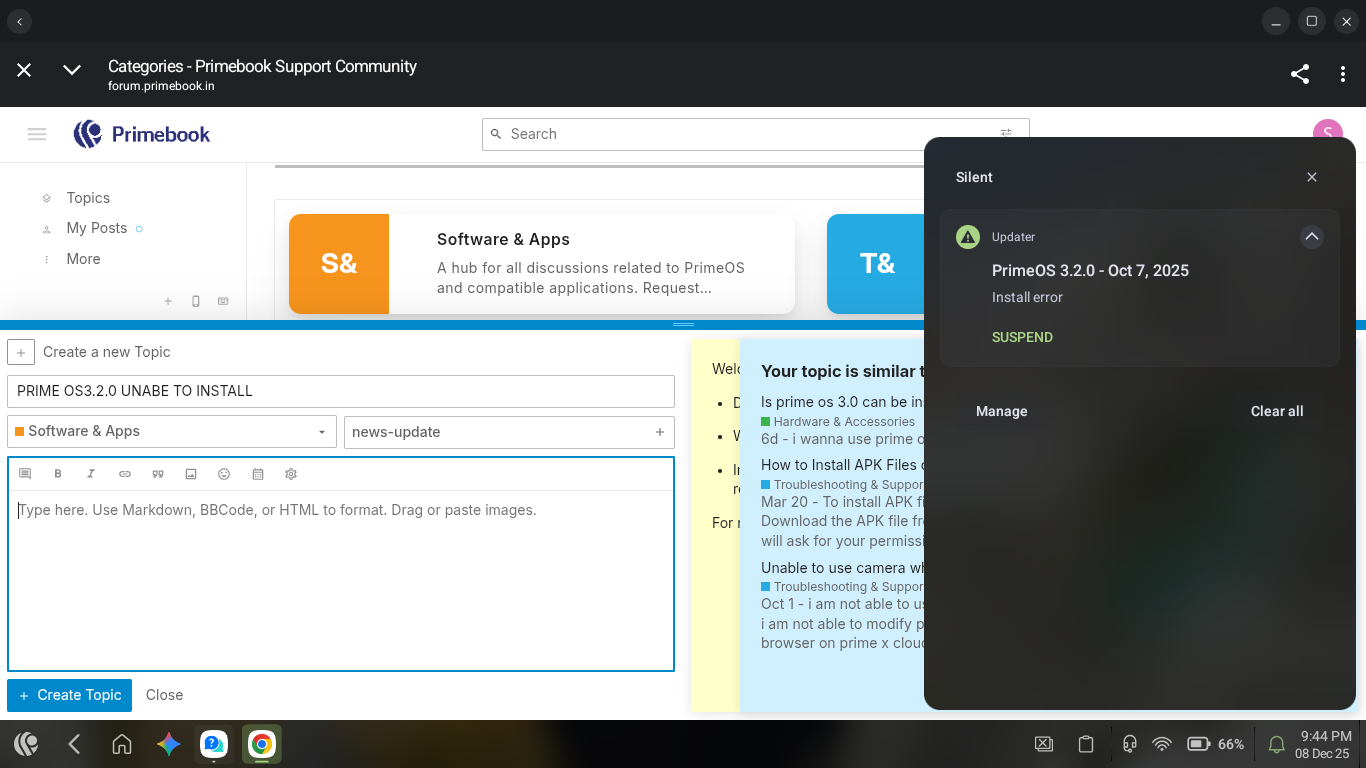The image size is (1366, 768).
Task: Open Topics in the sidebar
Action: pos(88,198)
